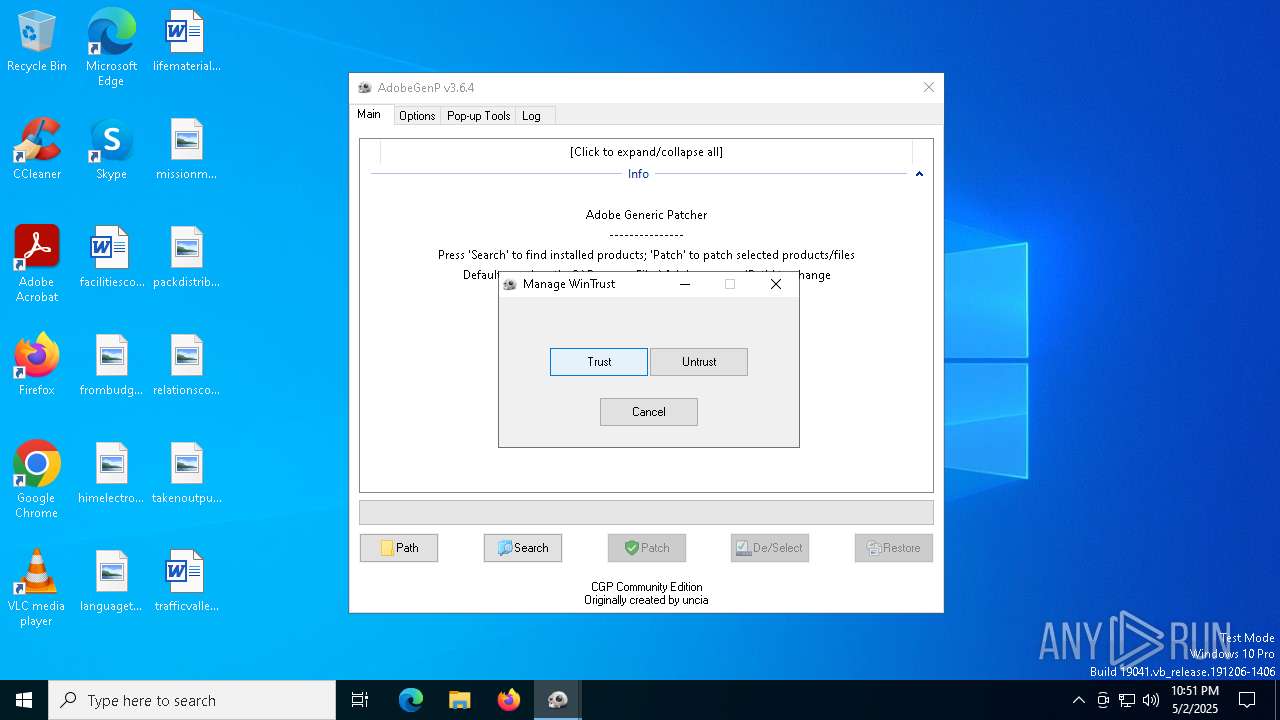This screenshot has height=720, width=1280.
Task: Click the Trust button in Manage WinTrust
Action: point(599,362)
